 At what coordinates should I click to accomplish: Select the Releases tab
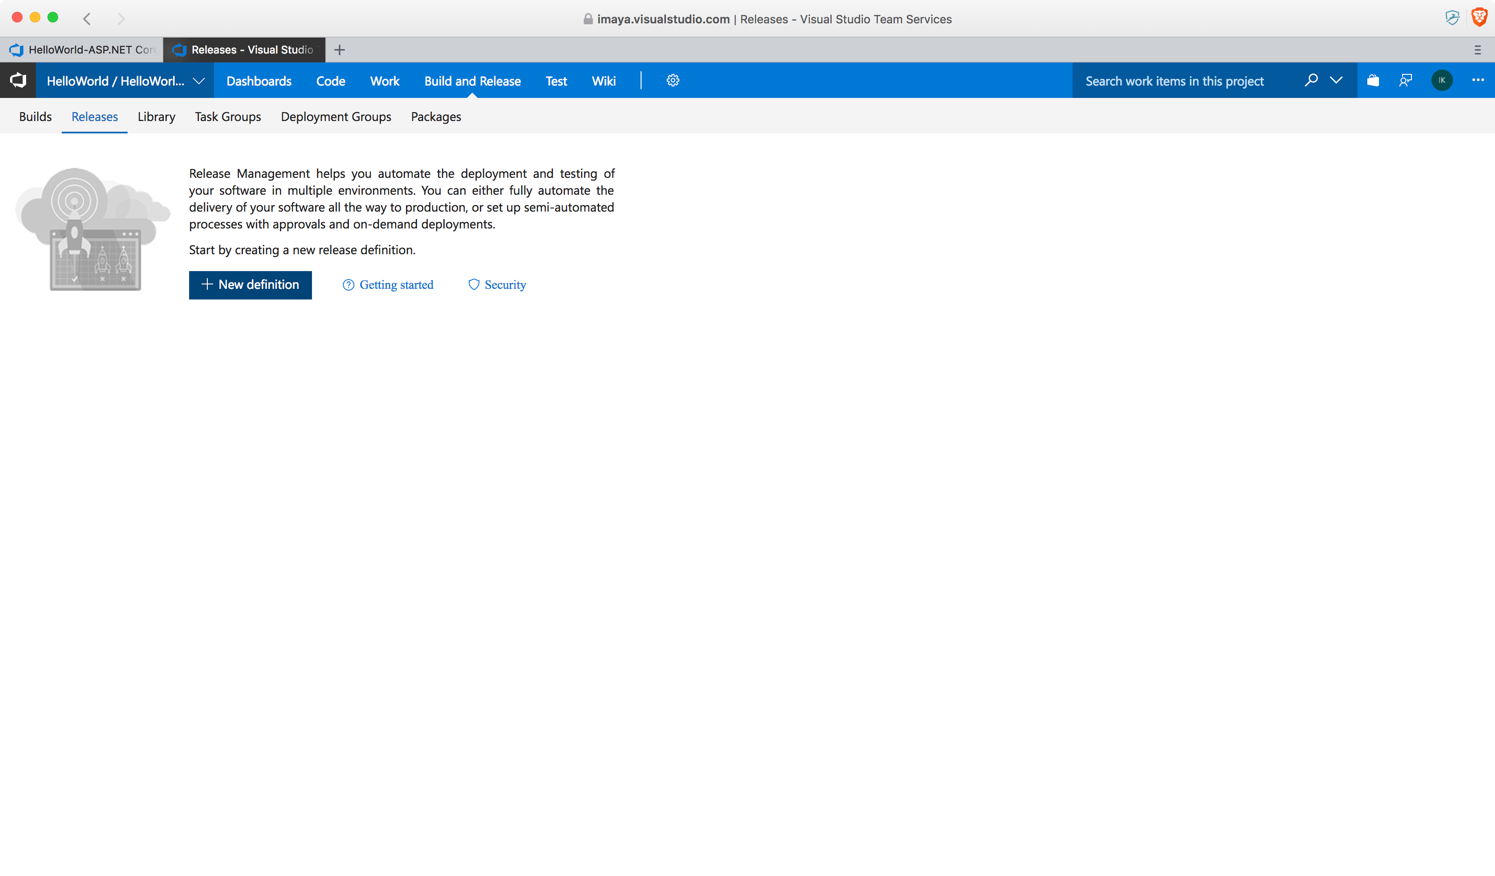click(95, 116)
